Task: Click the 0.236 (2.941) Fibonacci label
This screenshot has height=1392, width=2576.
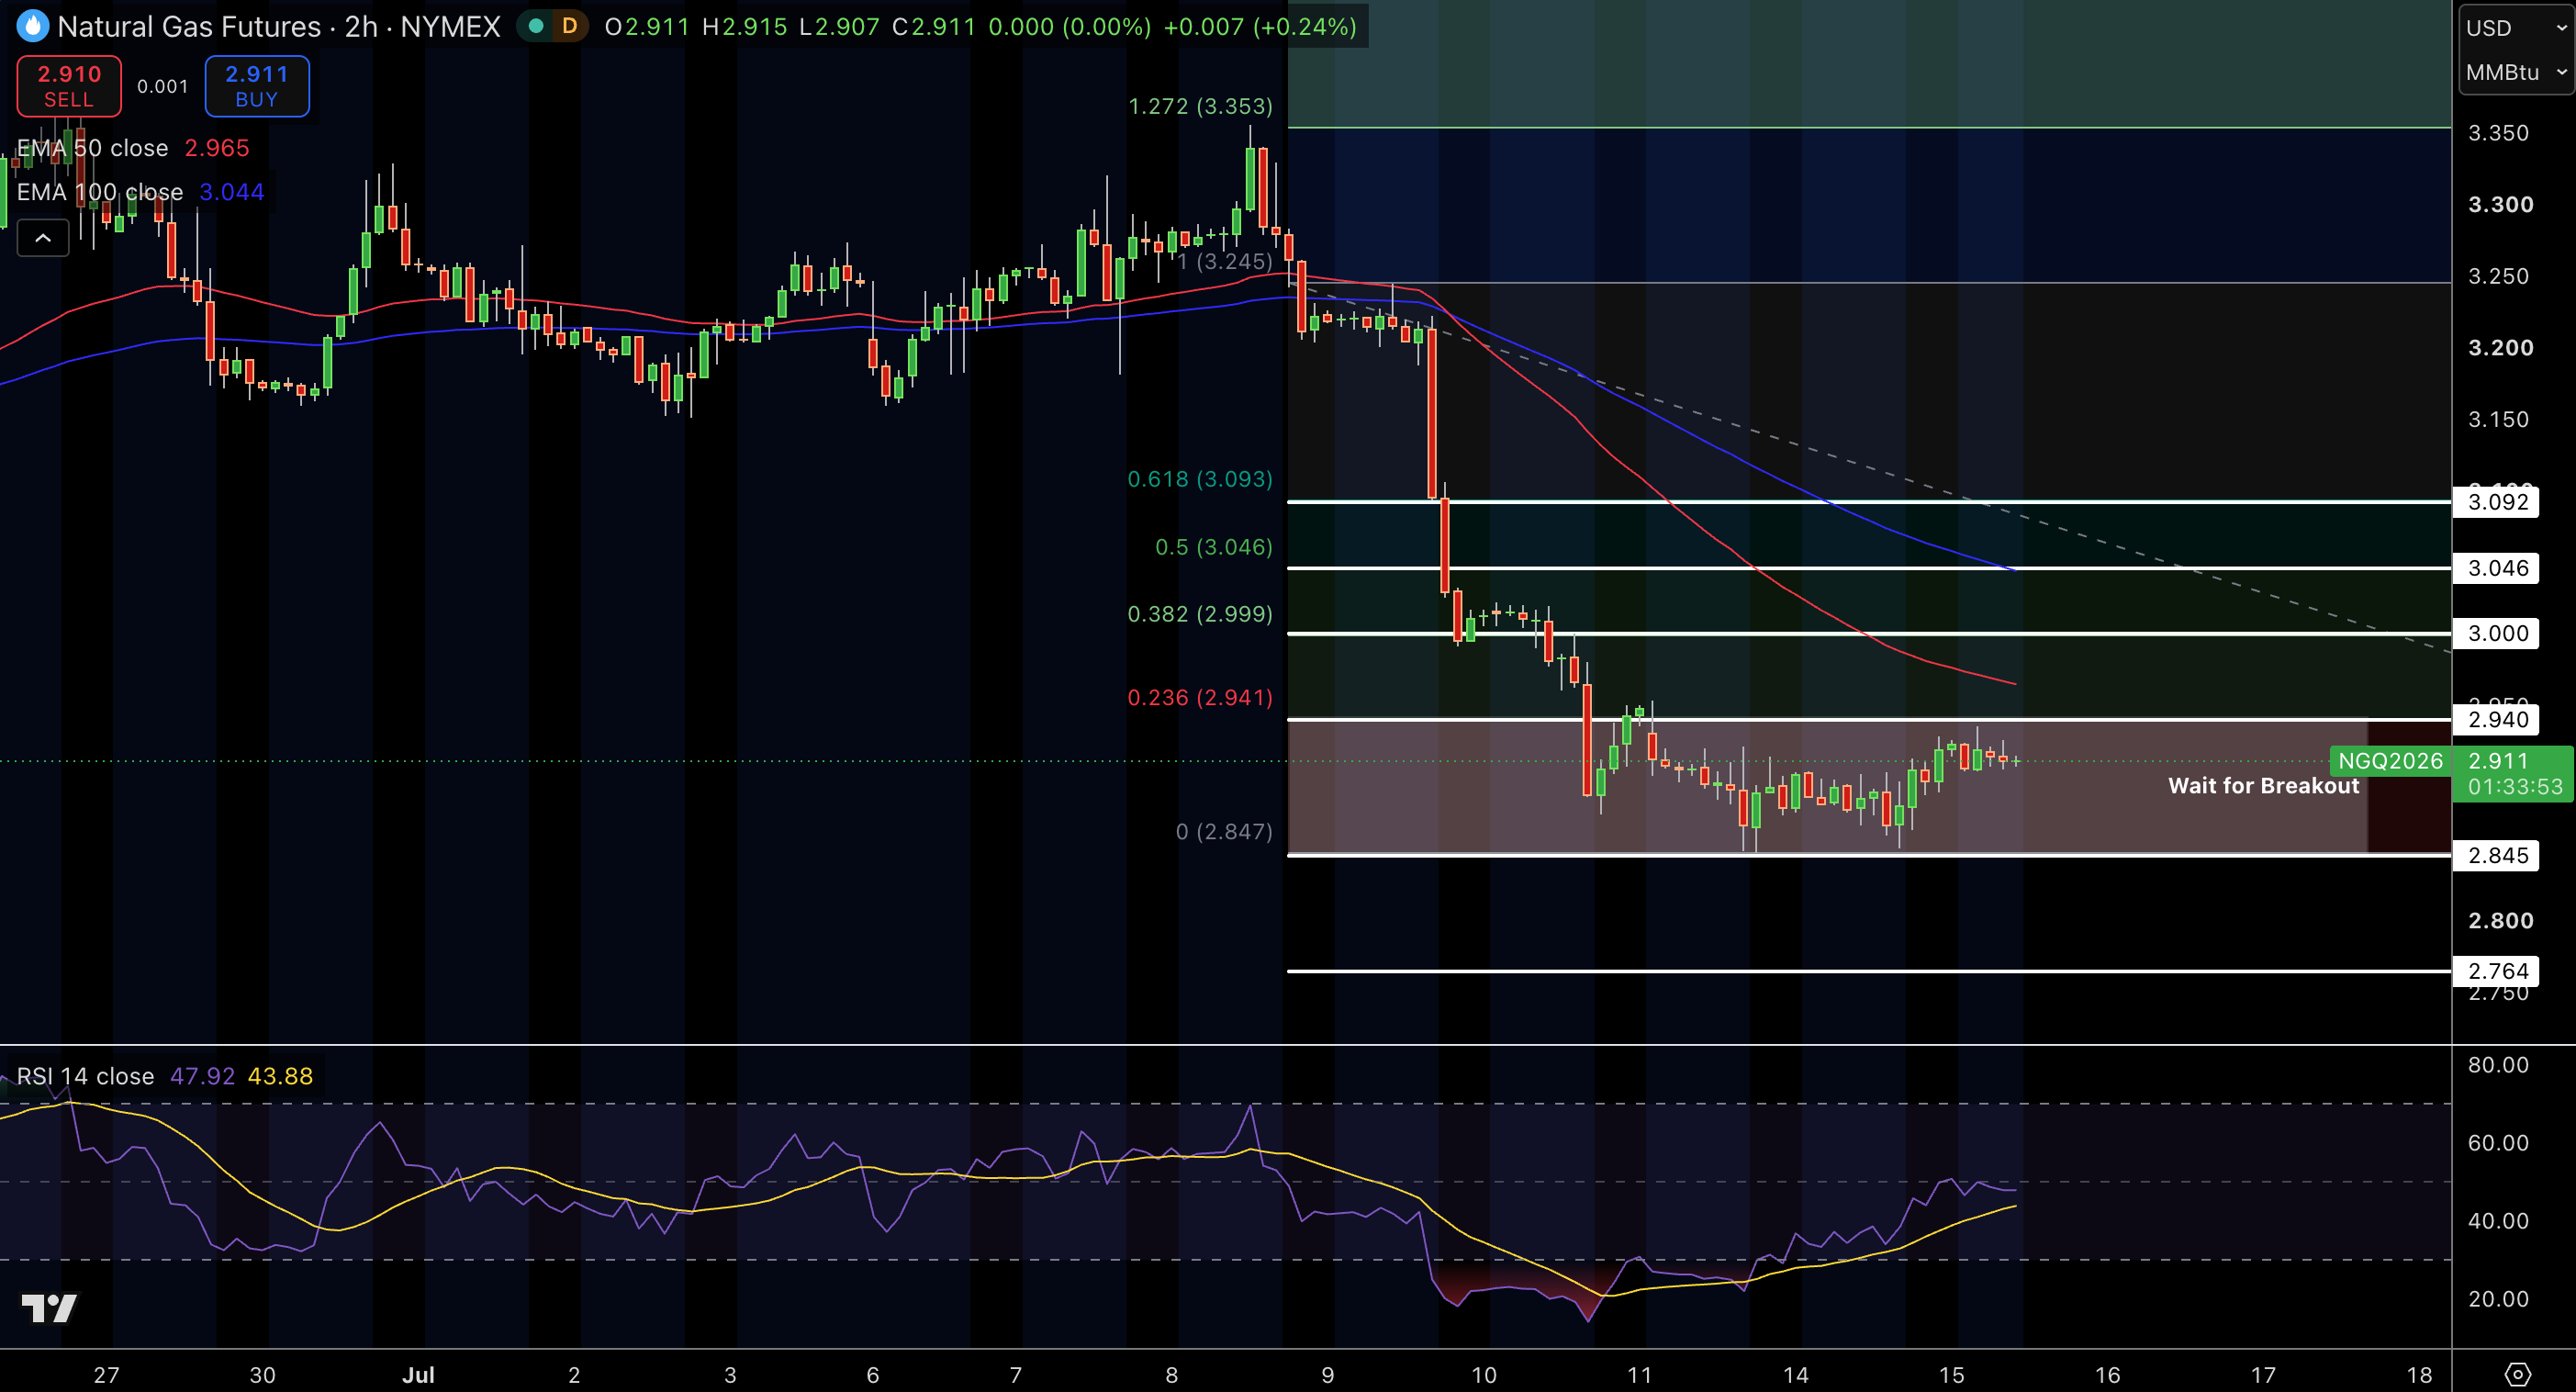Action: coord(1200,697)
